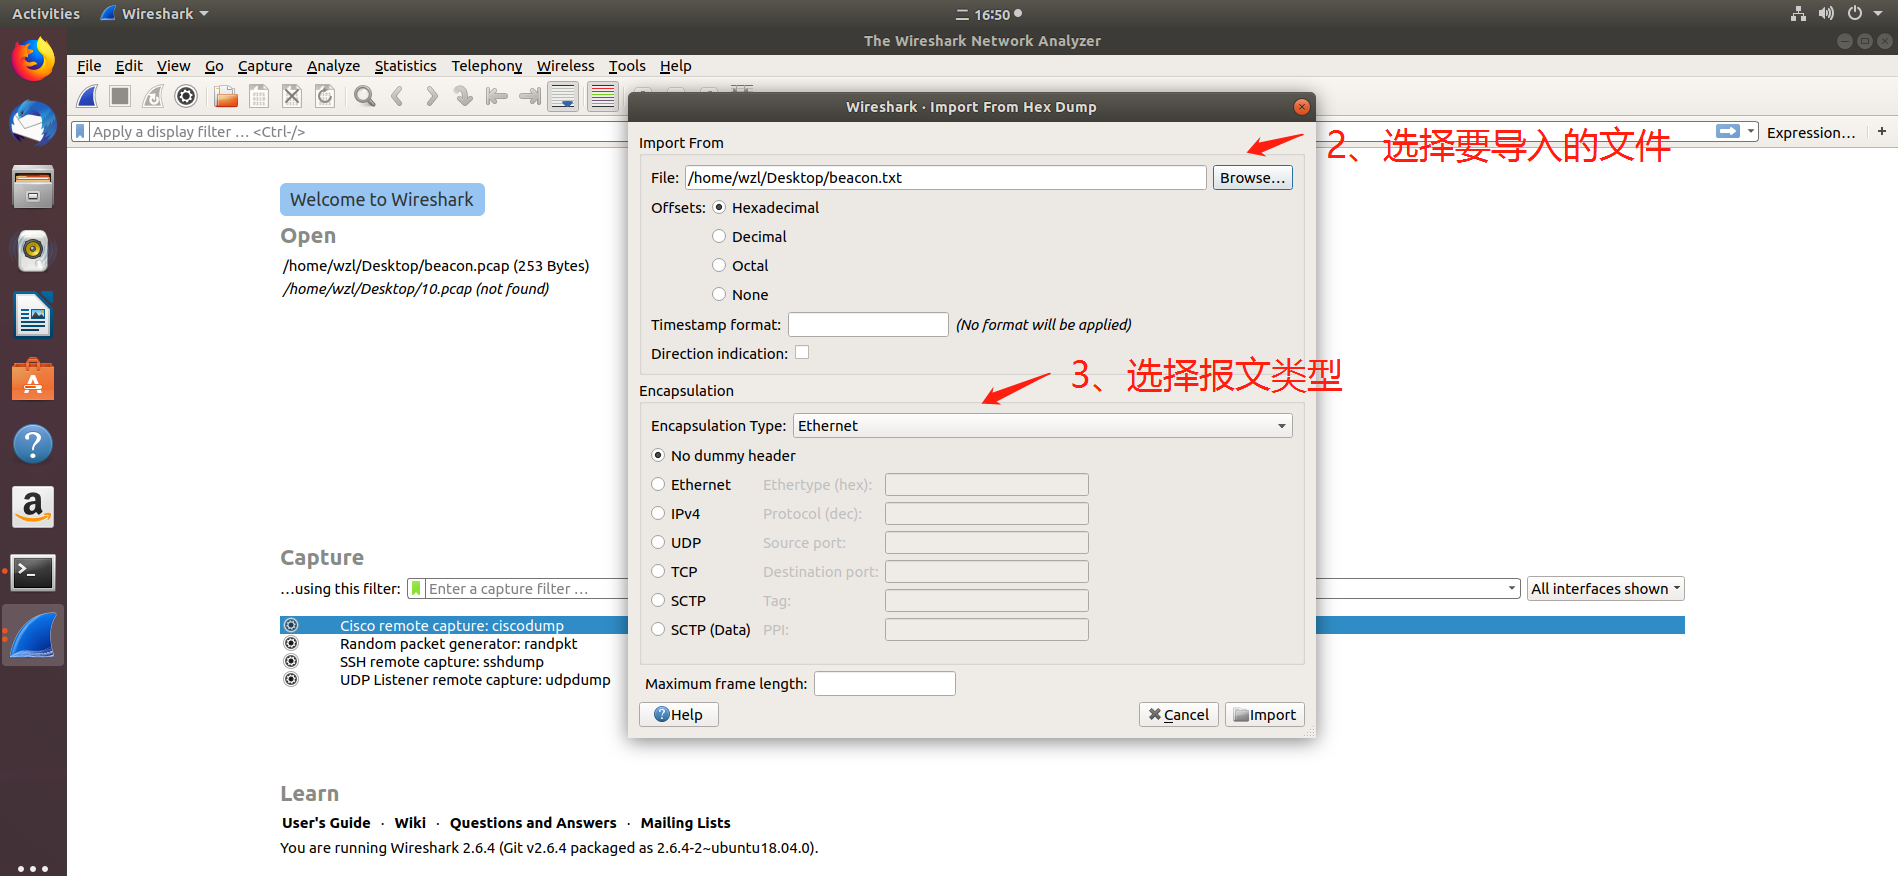
Task: Click the go to specified packet icon
Action: pyautogui.click(x=463, y=96)
